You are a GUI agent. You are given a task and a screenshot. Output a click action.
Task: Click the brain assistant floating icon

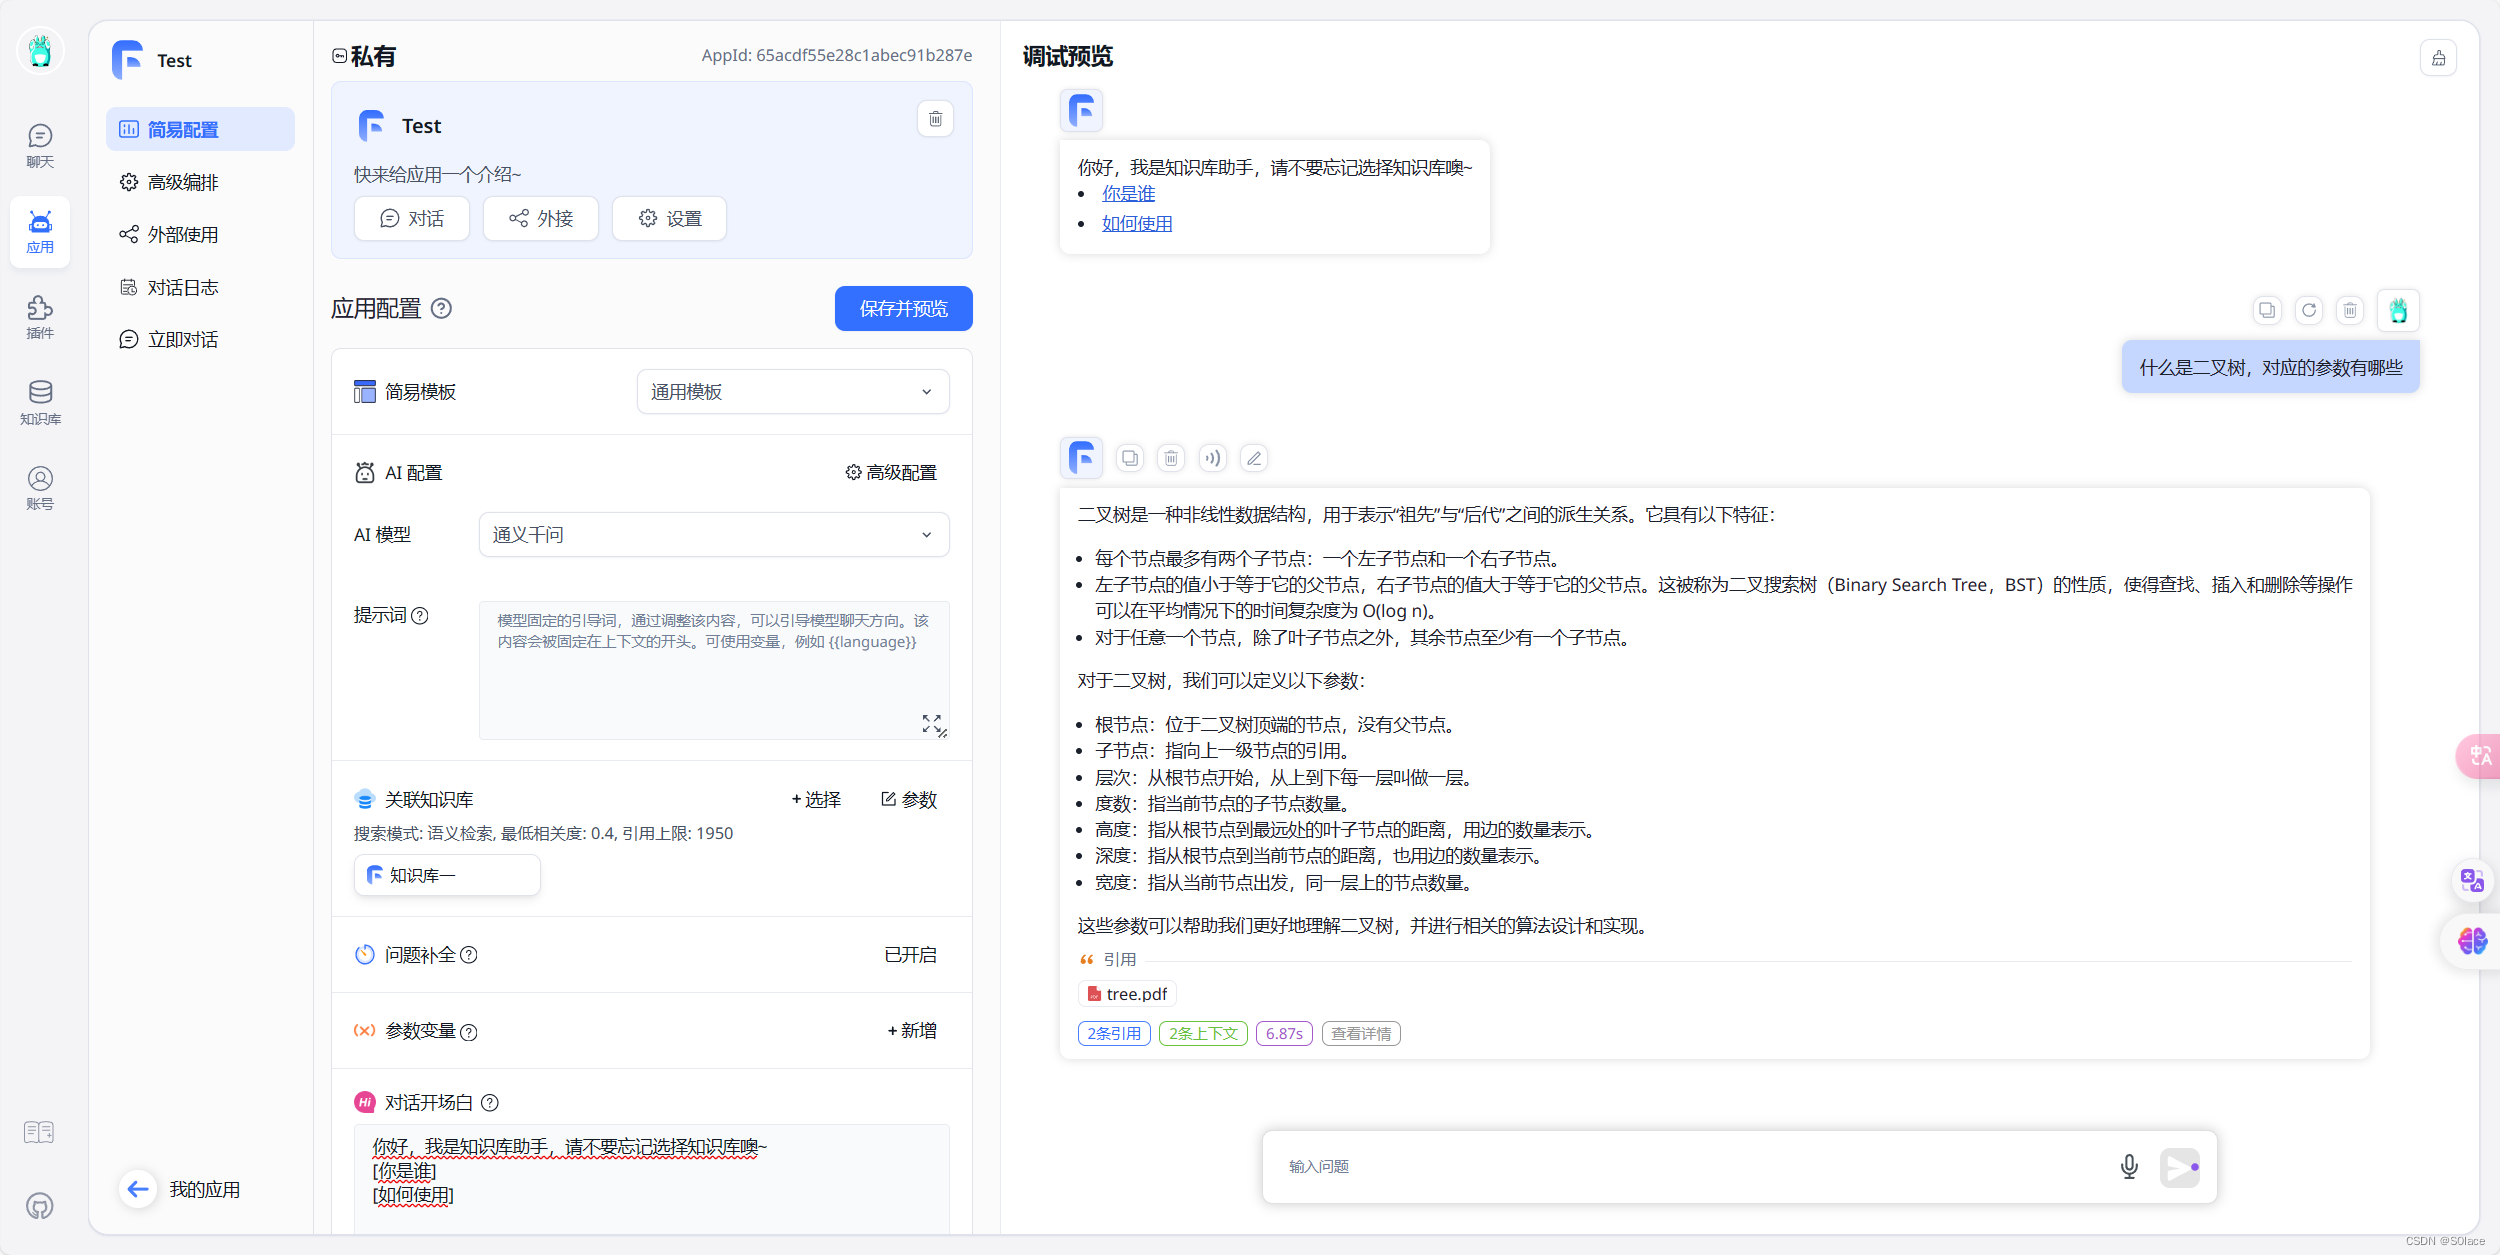coord(2472,941)
